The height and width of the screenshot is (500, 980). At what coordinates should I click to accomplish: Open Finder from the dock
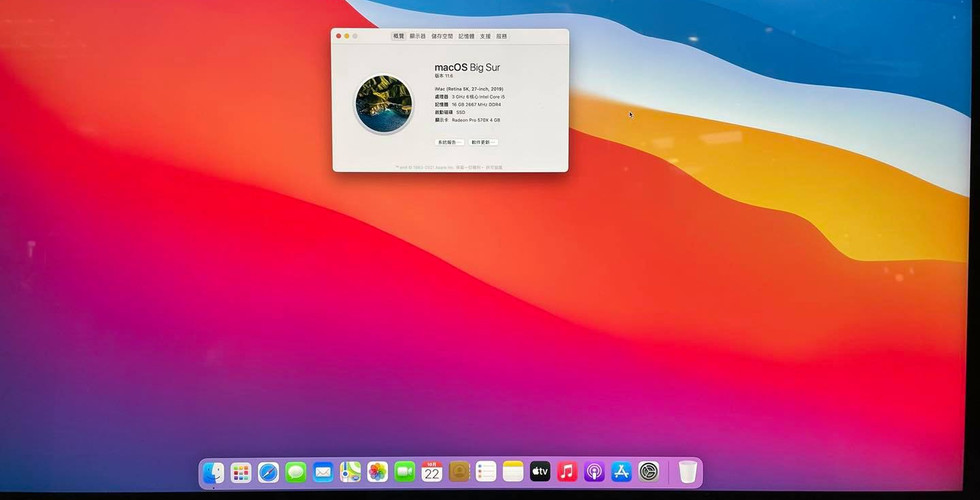pos(214,472)
